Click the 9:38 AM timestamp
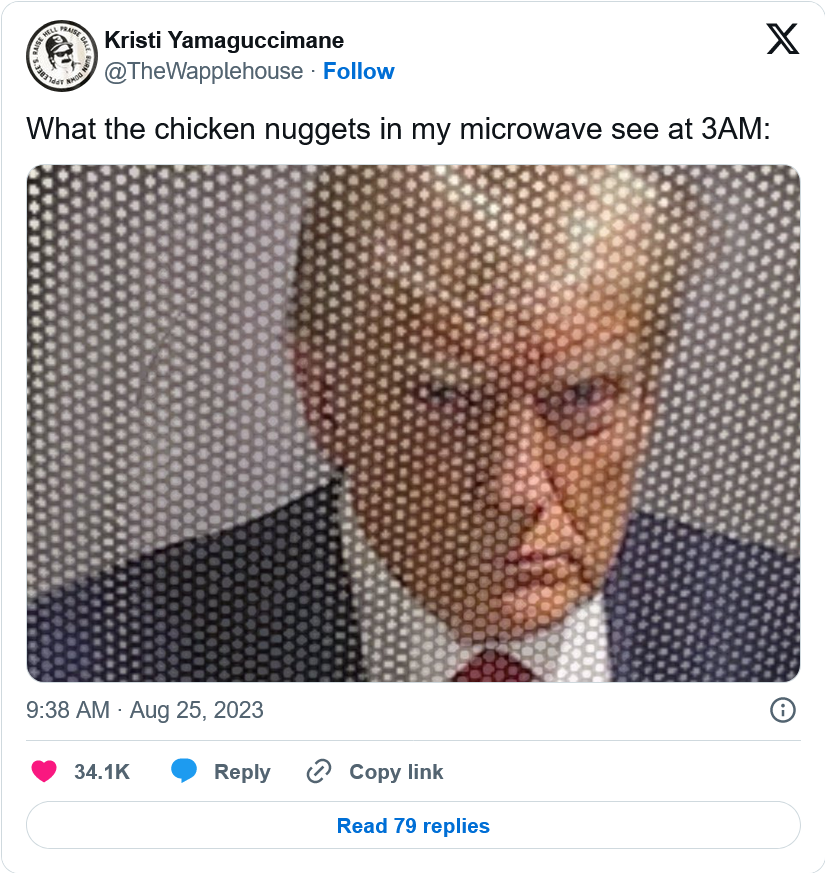This screenshot has width=825, height=873. 67,710
